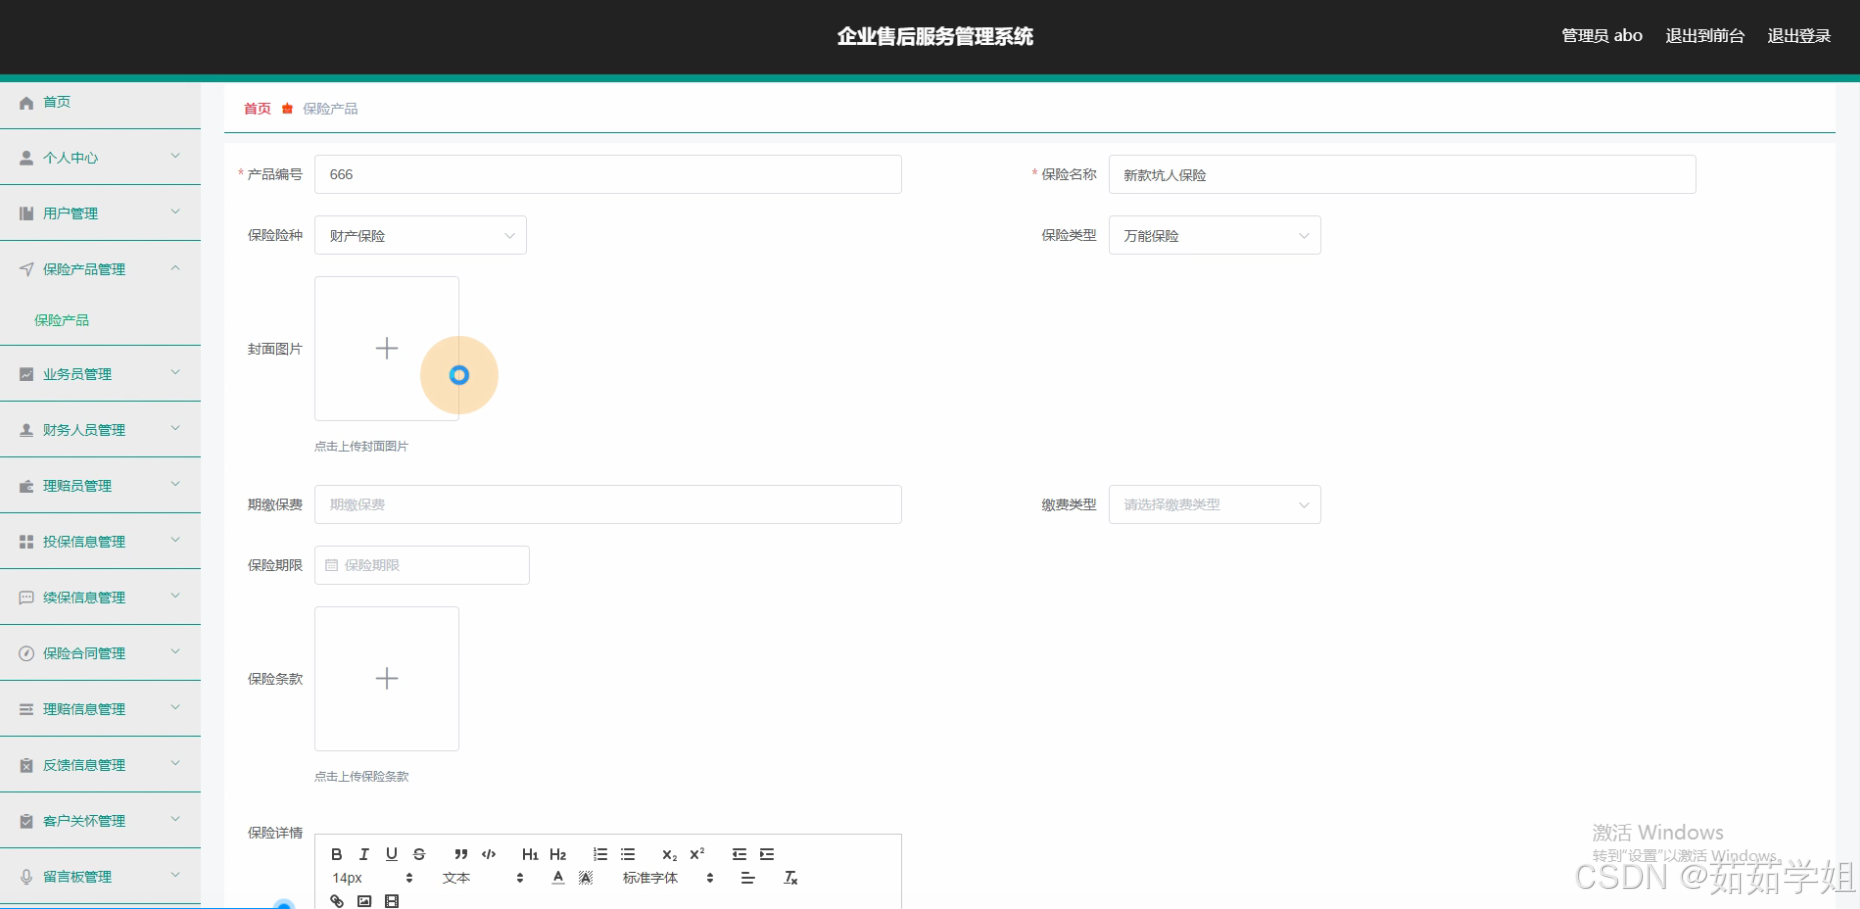This screenshot has width=1860, height=909.
Task: Insert an ordered list in the editor
Action: 600,854
